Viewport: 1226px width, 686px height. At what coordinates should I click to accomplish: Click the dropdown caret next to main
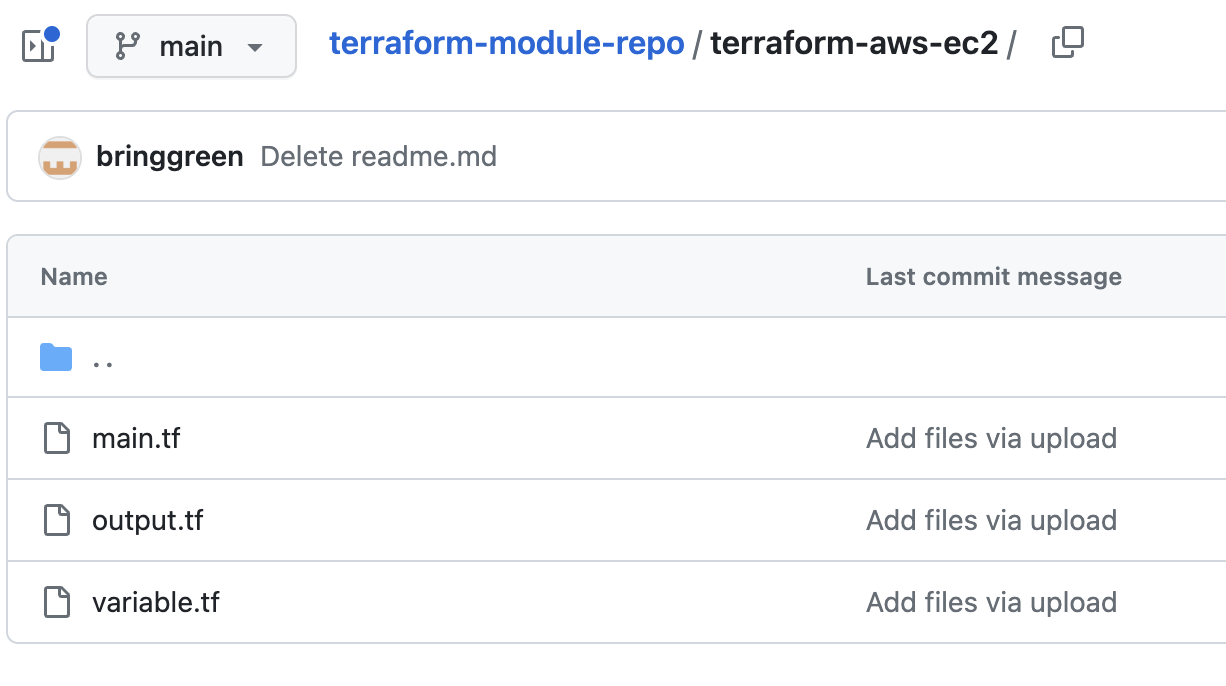(x=255, y=47)
